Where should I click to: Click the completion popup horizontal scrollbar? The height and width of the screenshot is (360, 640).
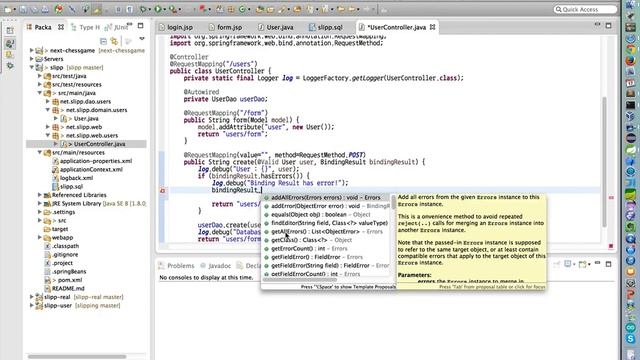pos(300,280)
